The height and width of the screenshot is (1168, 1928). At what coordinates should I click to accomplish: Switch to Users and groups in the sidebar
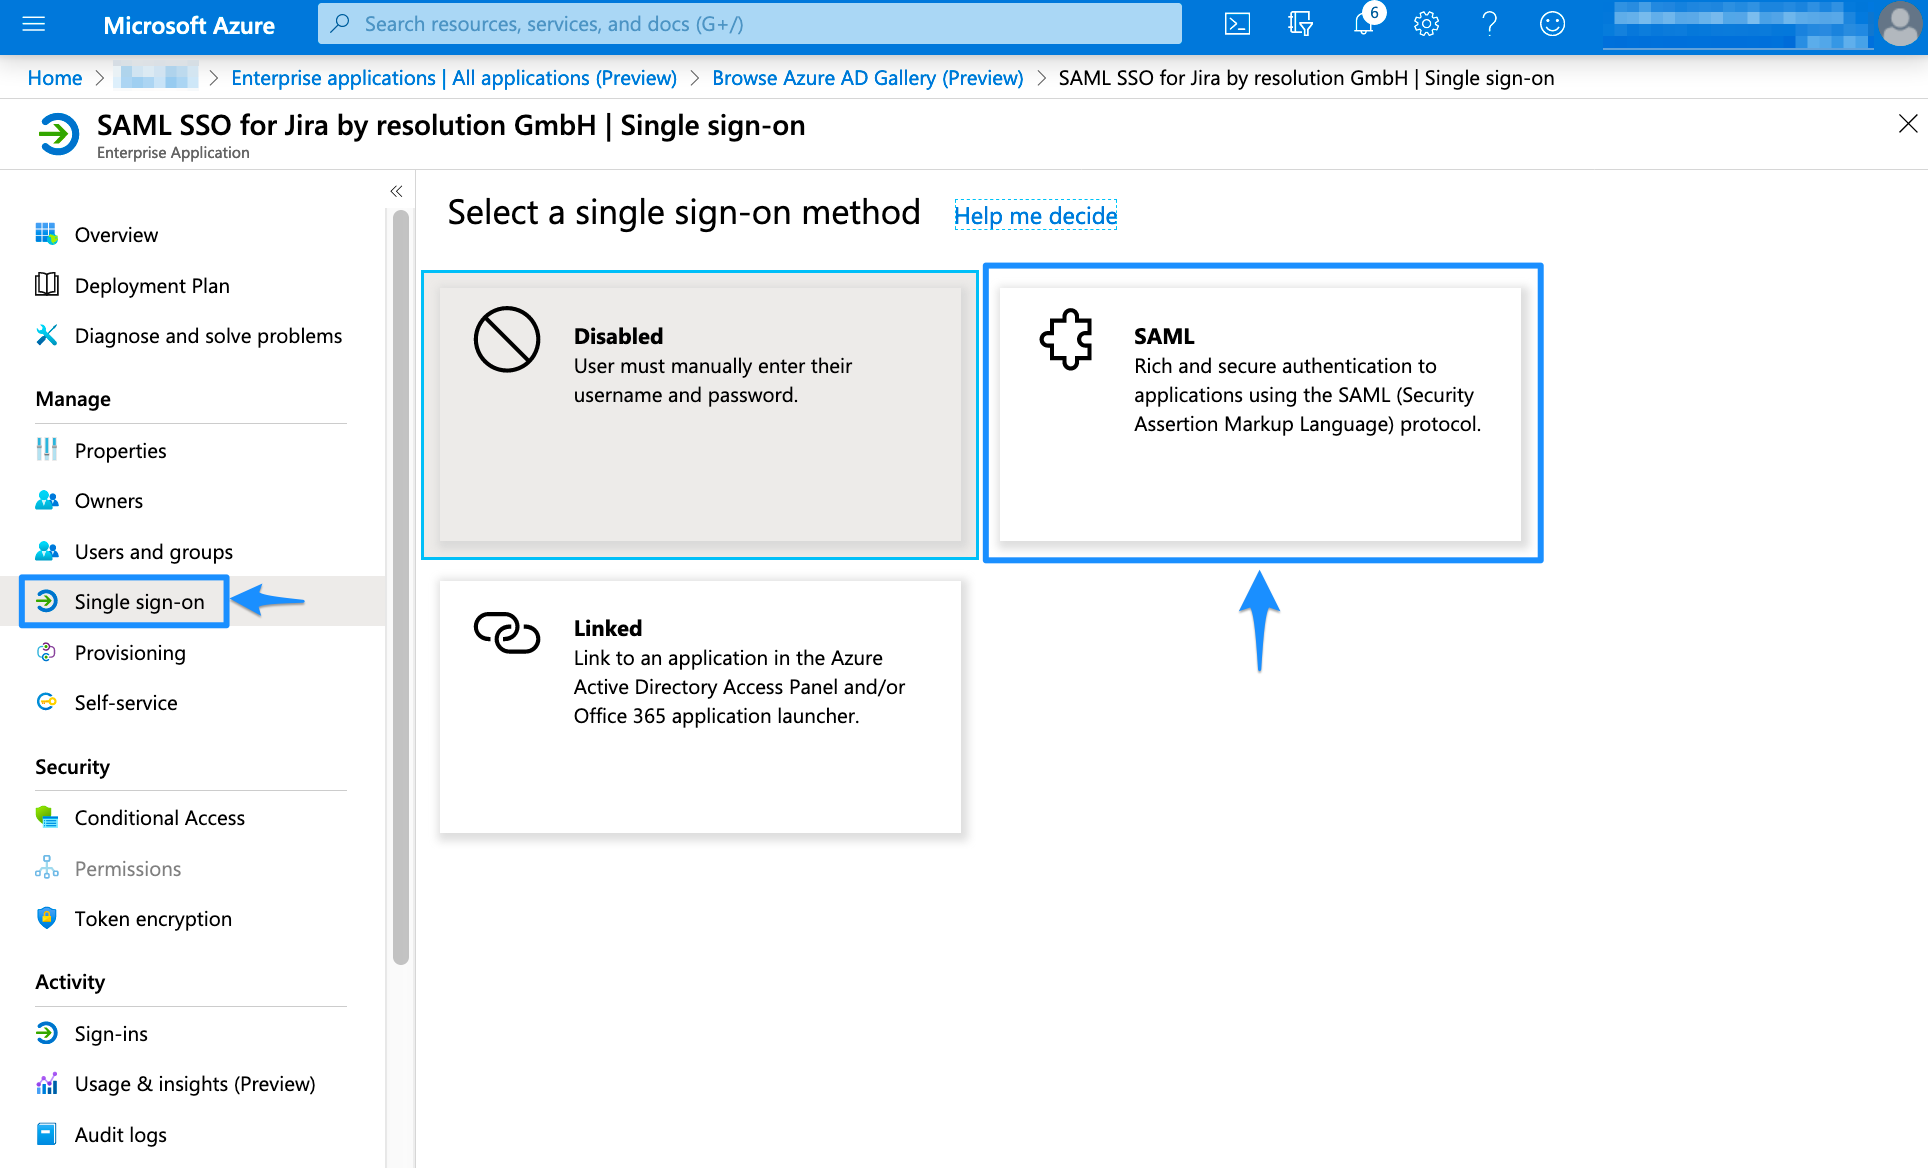tap(153, 551)
